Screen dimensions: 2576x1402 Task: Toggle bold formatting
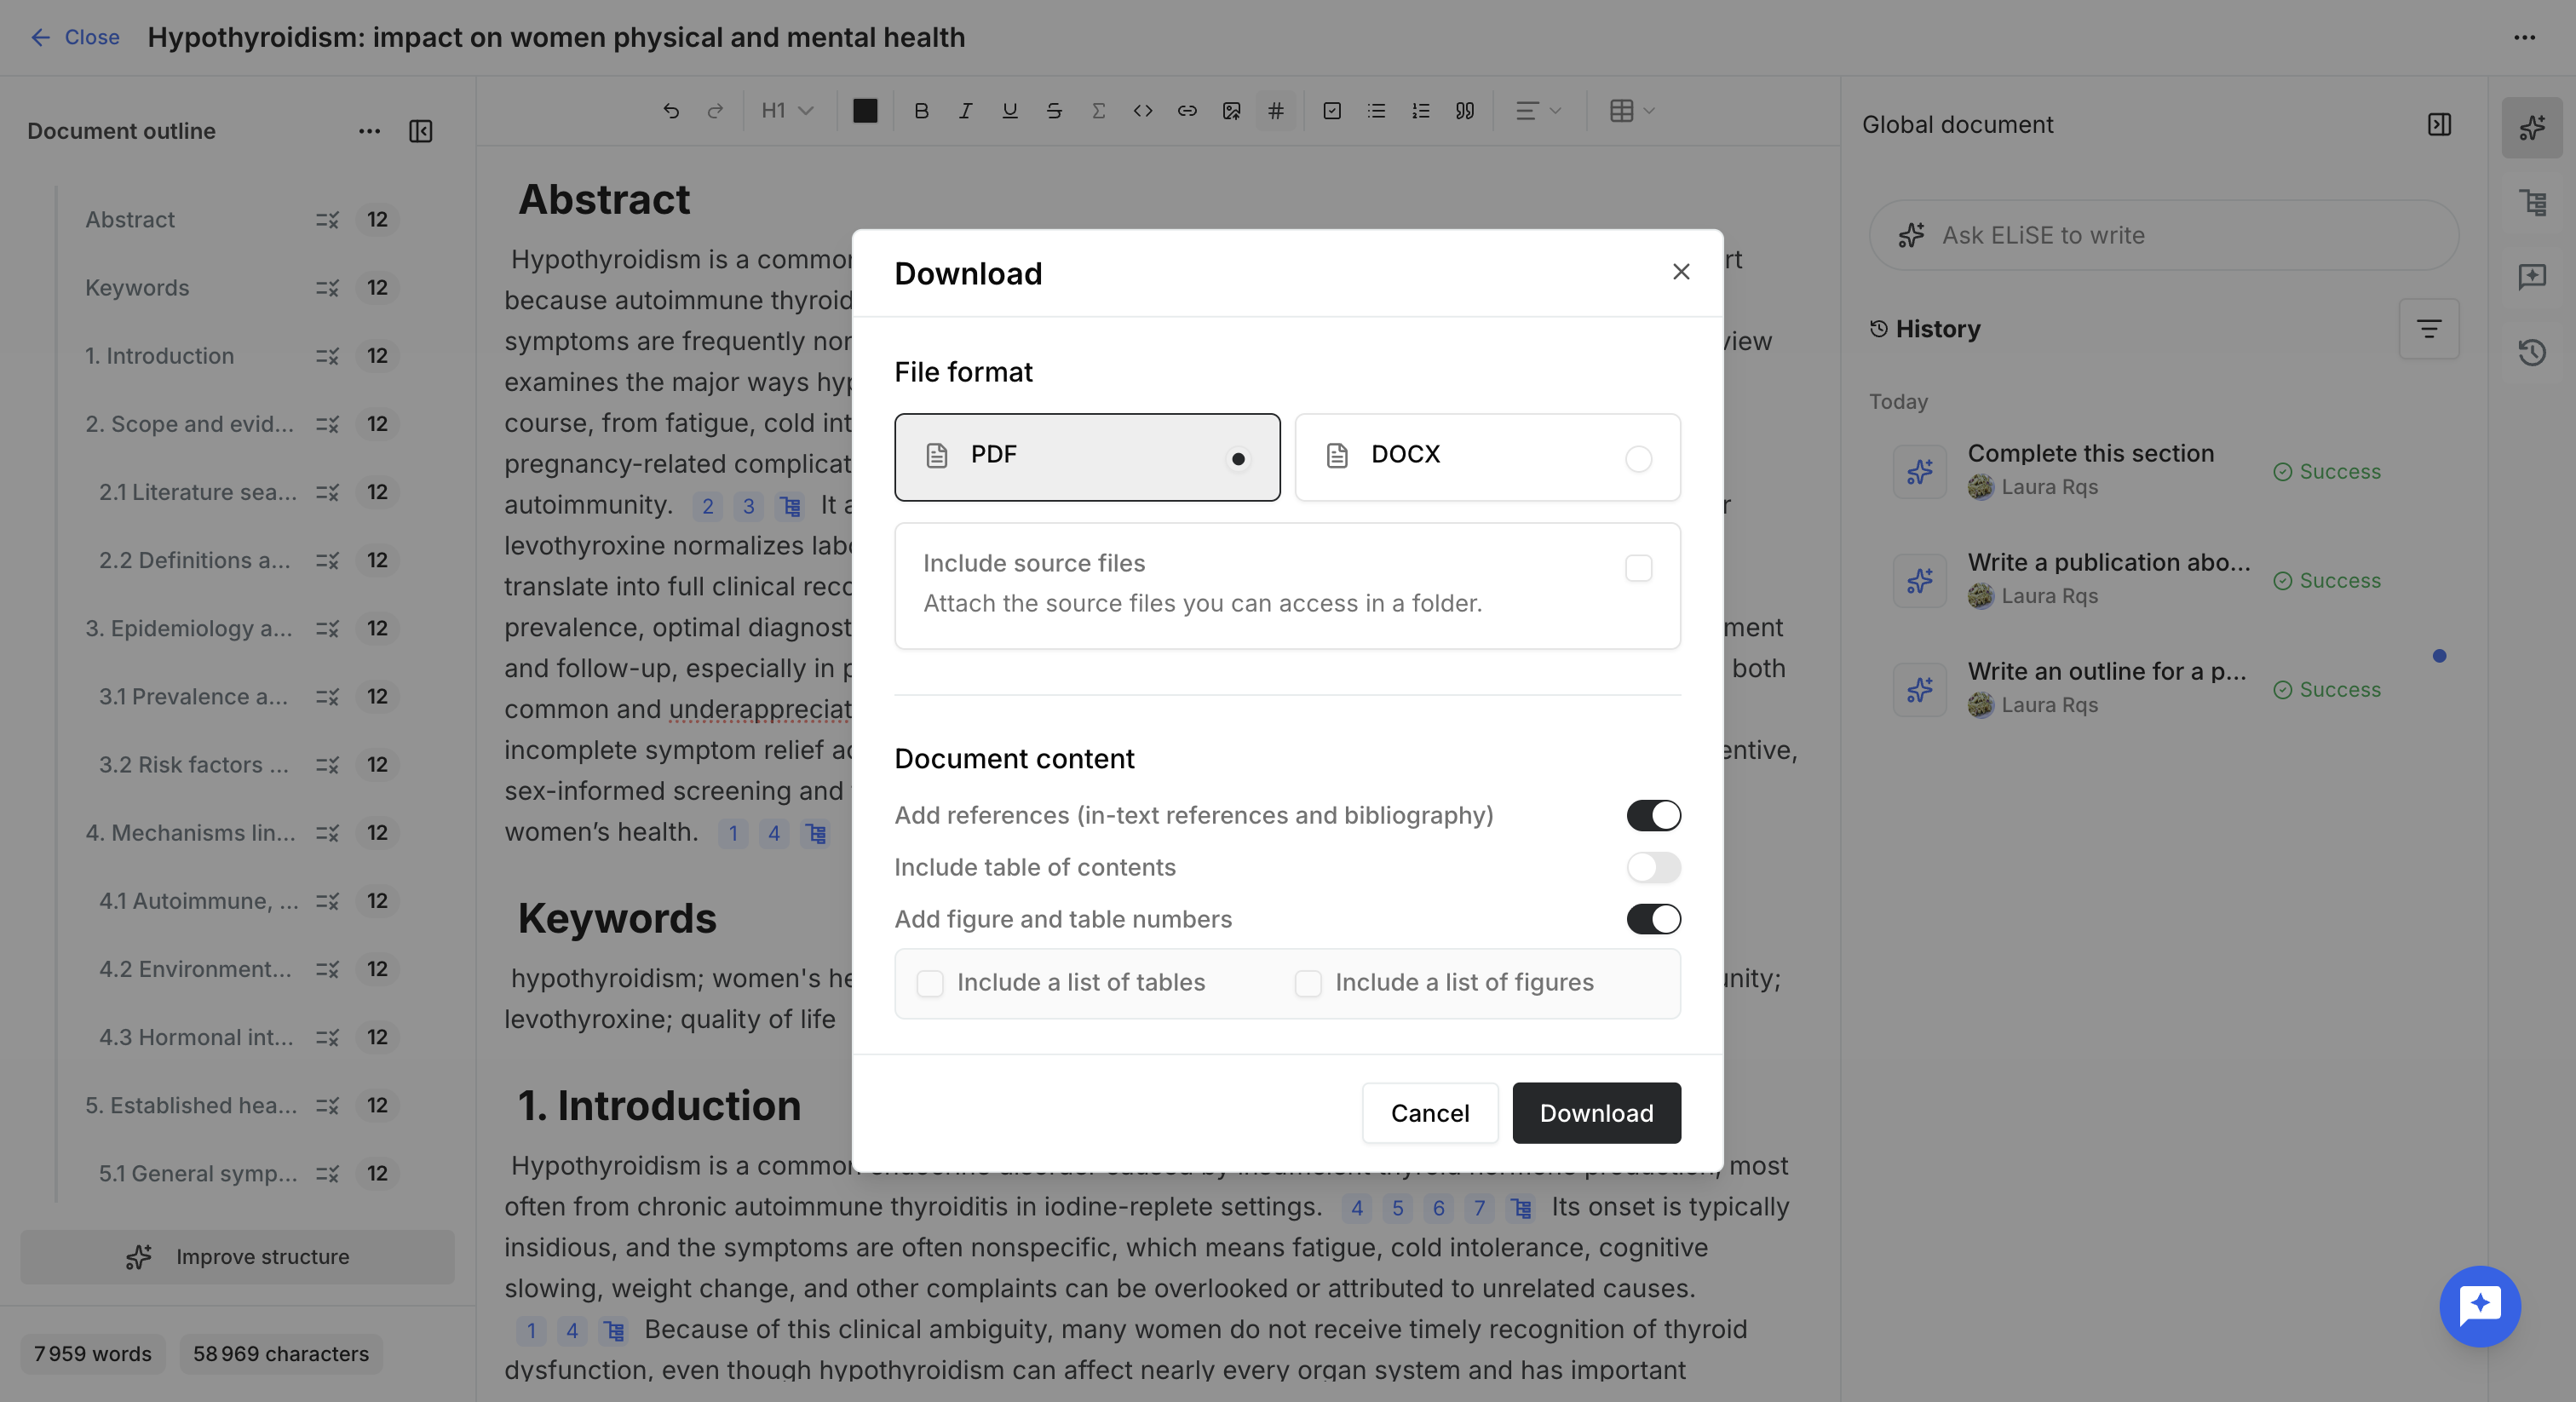(x=921, y=111)
